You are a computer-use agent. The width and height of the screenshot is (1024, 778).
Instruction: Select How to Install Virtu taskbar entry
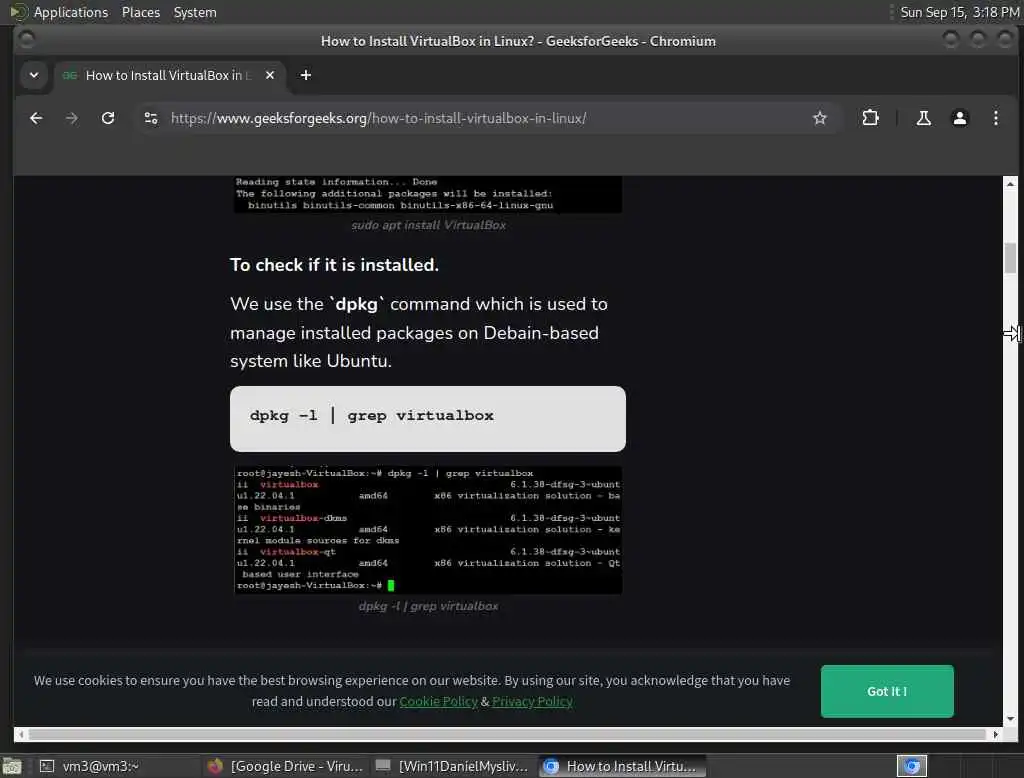pyautogui.click(x=622, y=766)
